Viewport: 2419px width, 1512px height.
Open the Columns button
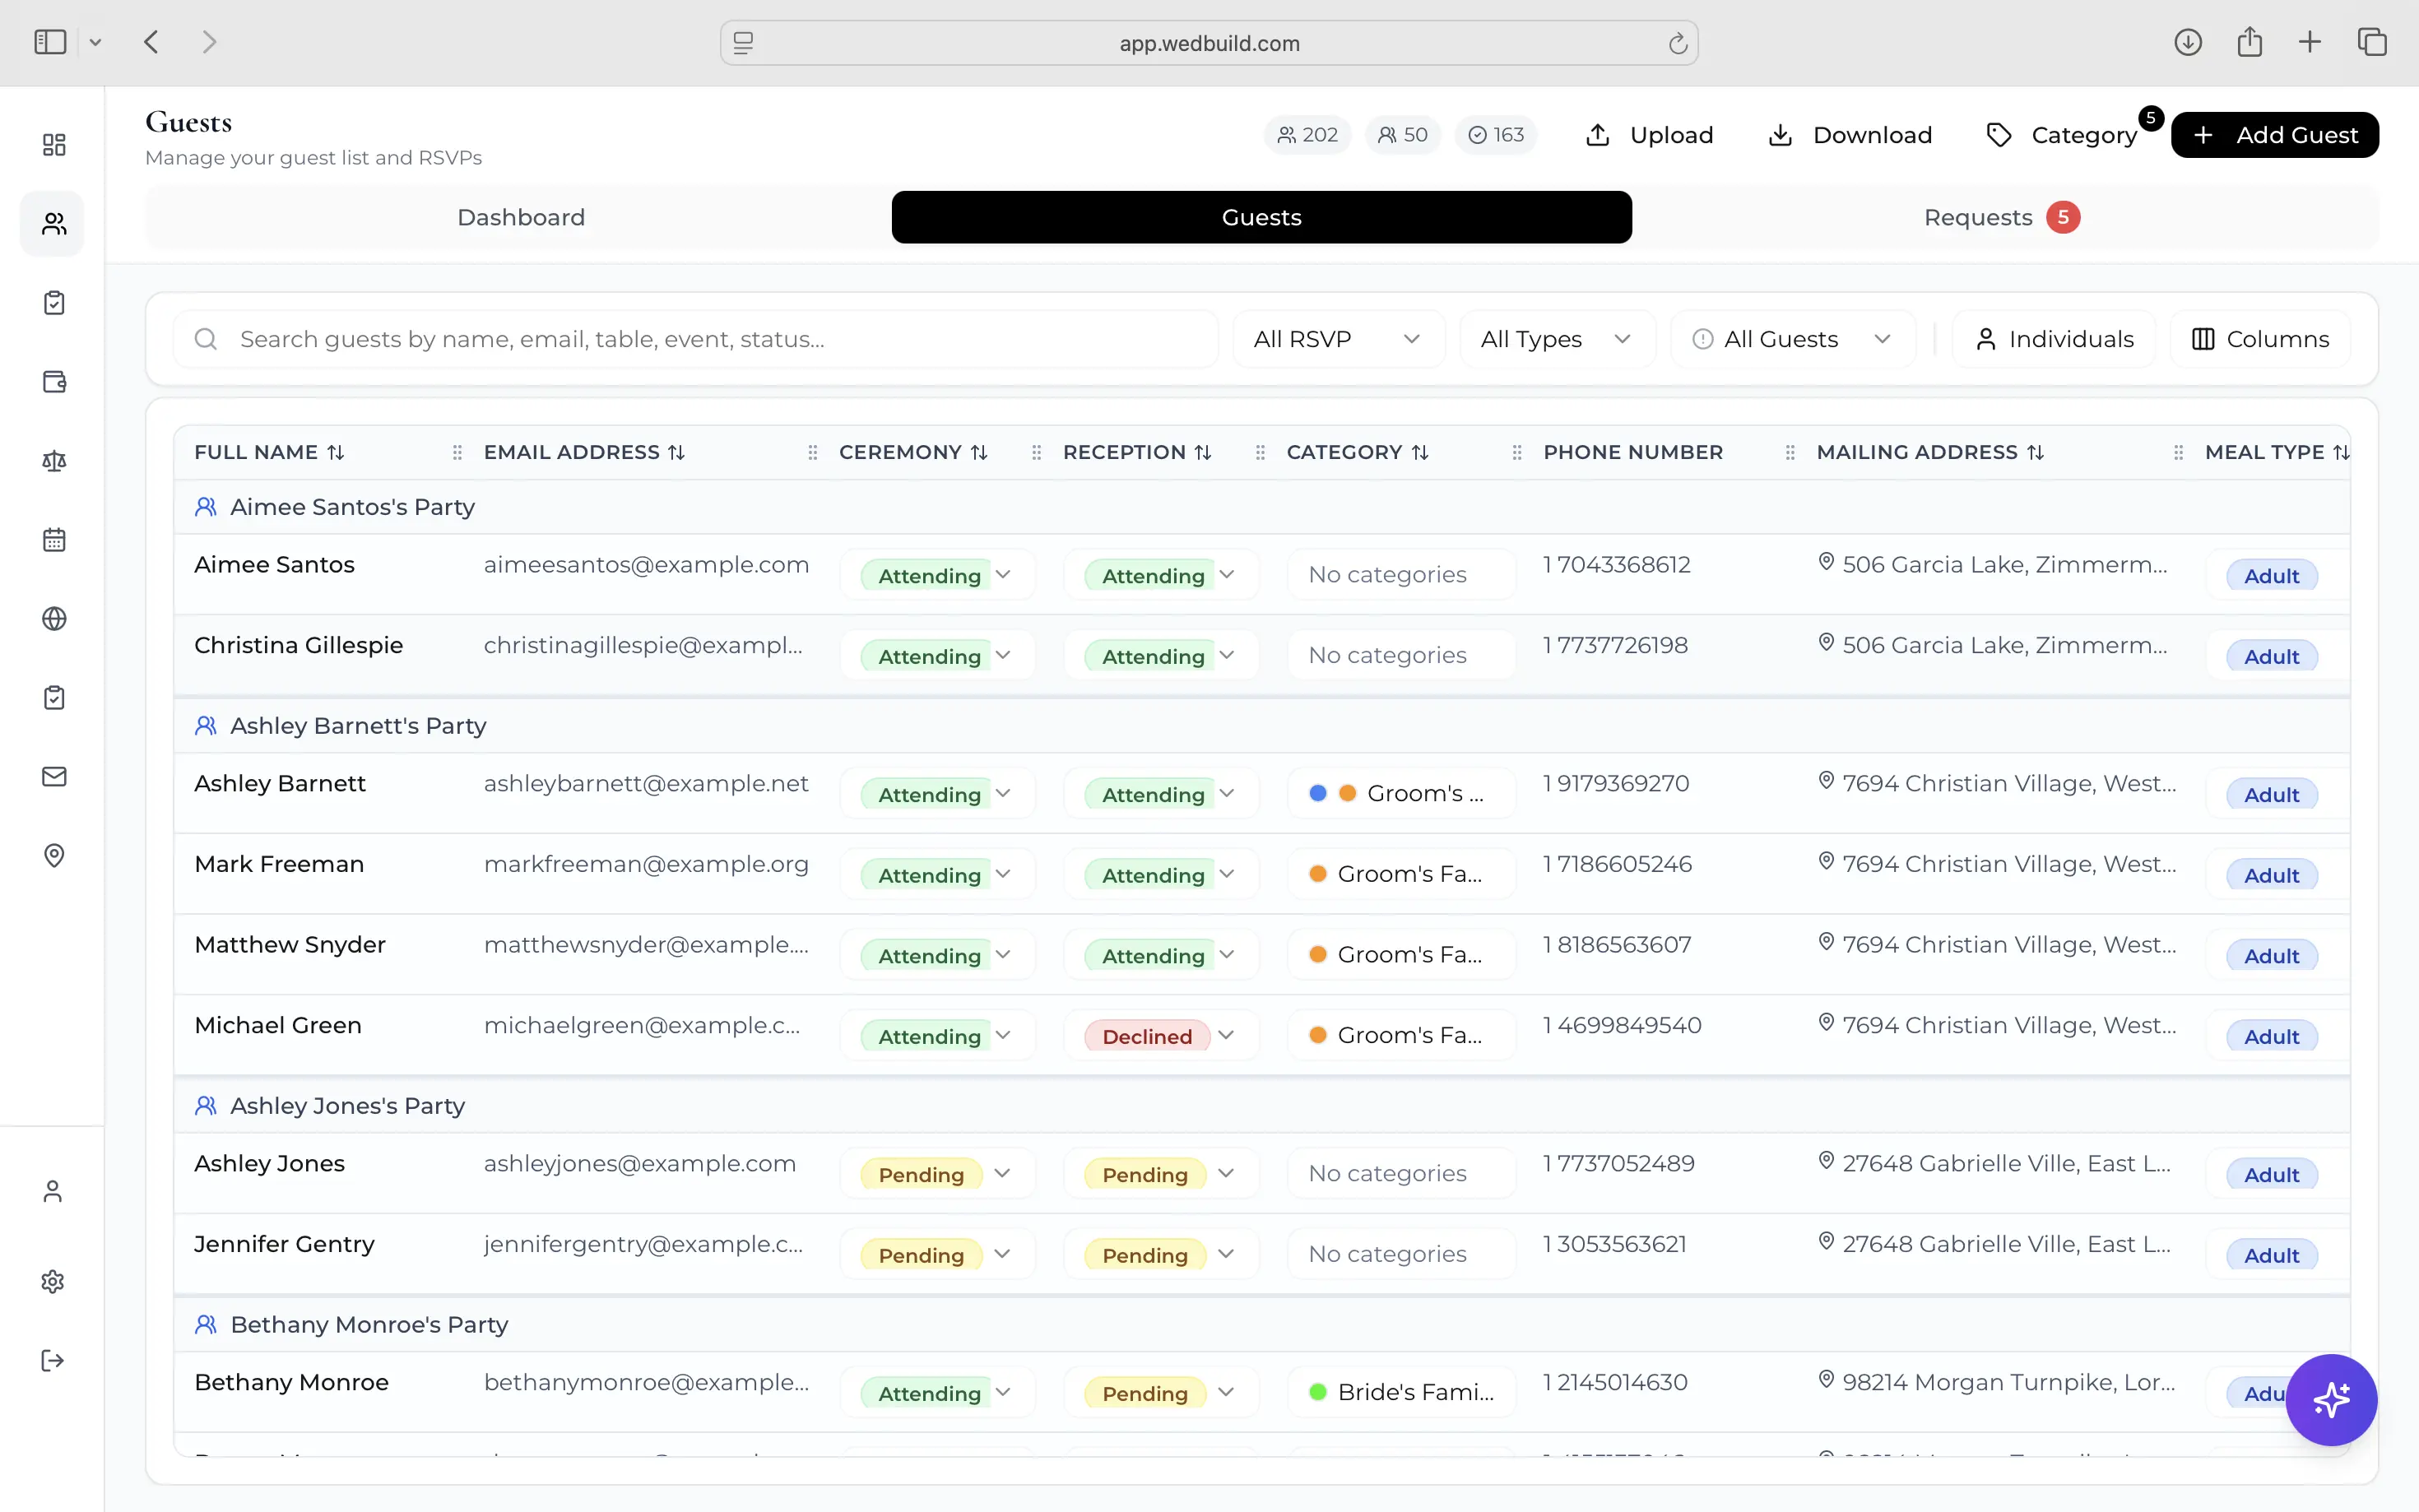(x=2260, y=339)
